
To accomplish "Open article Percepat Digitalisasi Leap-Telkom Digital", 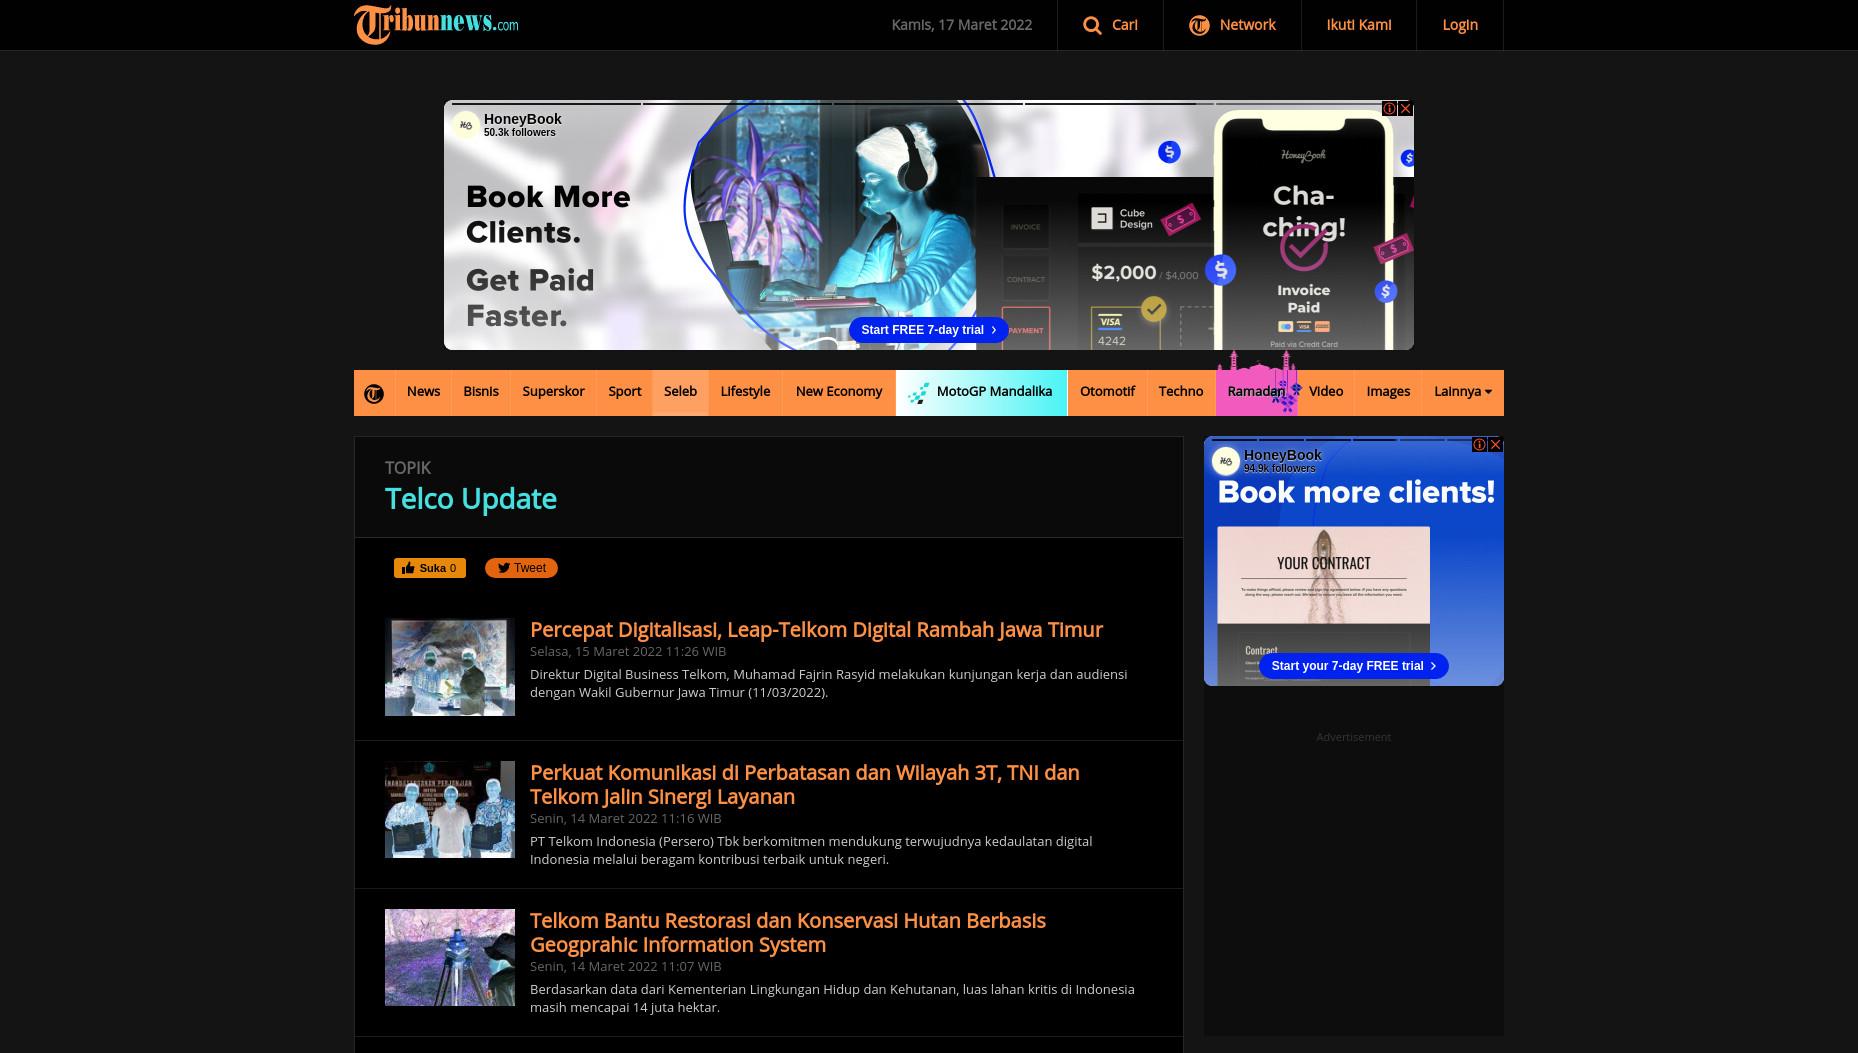I will point(816,629).
